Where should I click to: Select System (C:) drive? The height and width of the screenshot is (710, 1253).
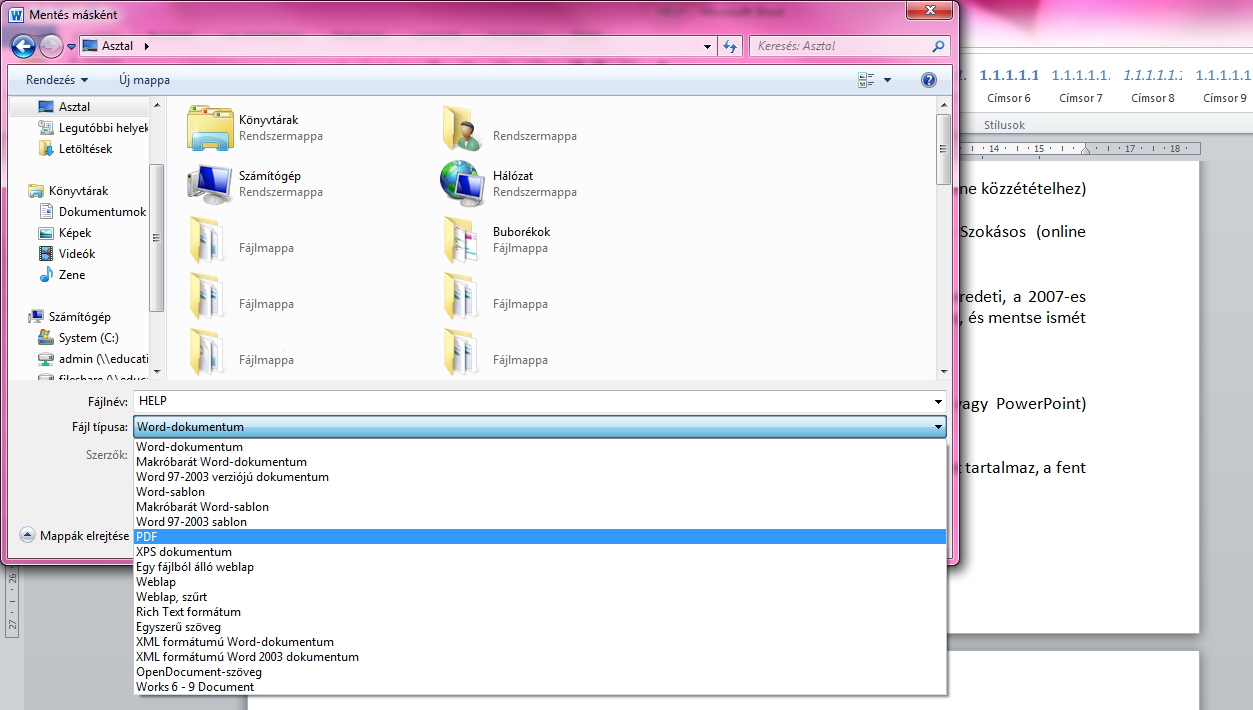coord(78,338)
